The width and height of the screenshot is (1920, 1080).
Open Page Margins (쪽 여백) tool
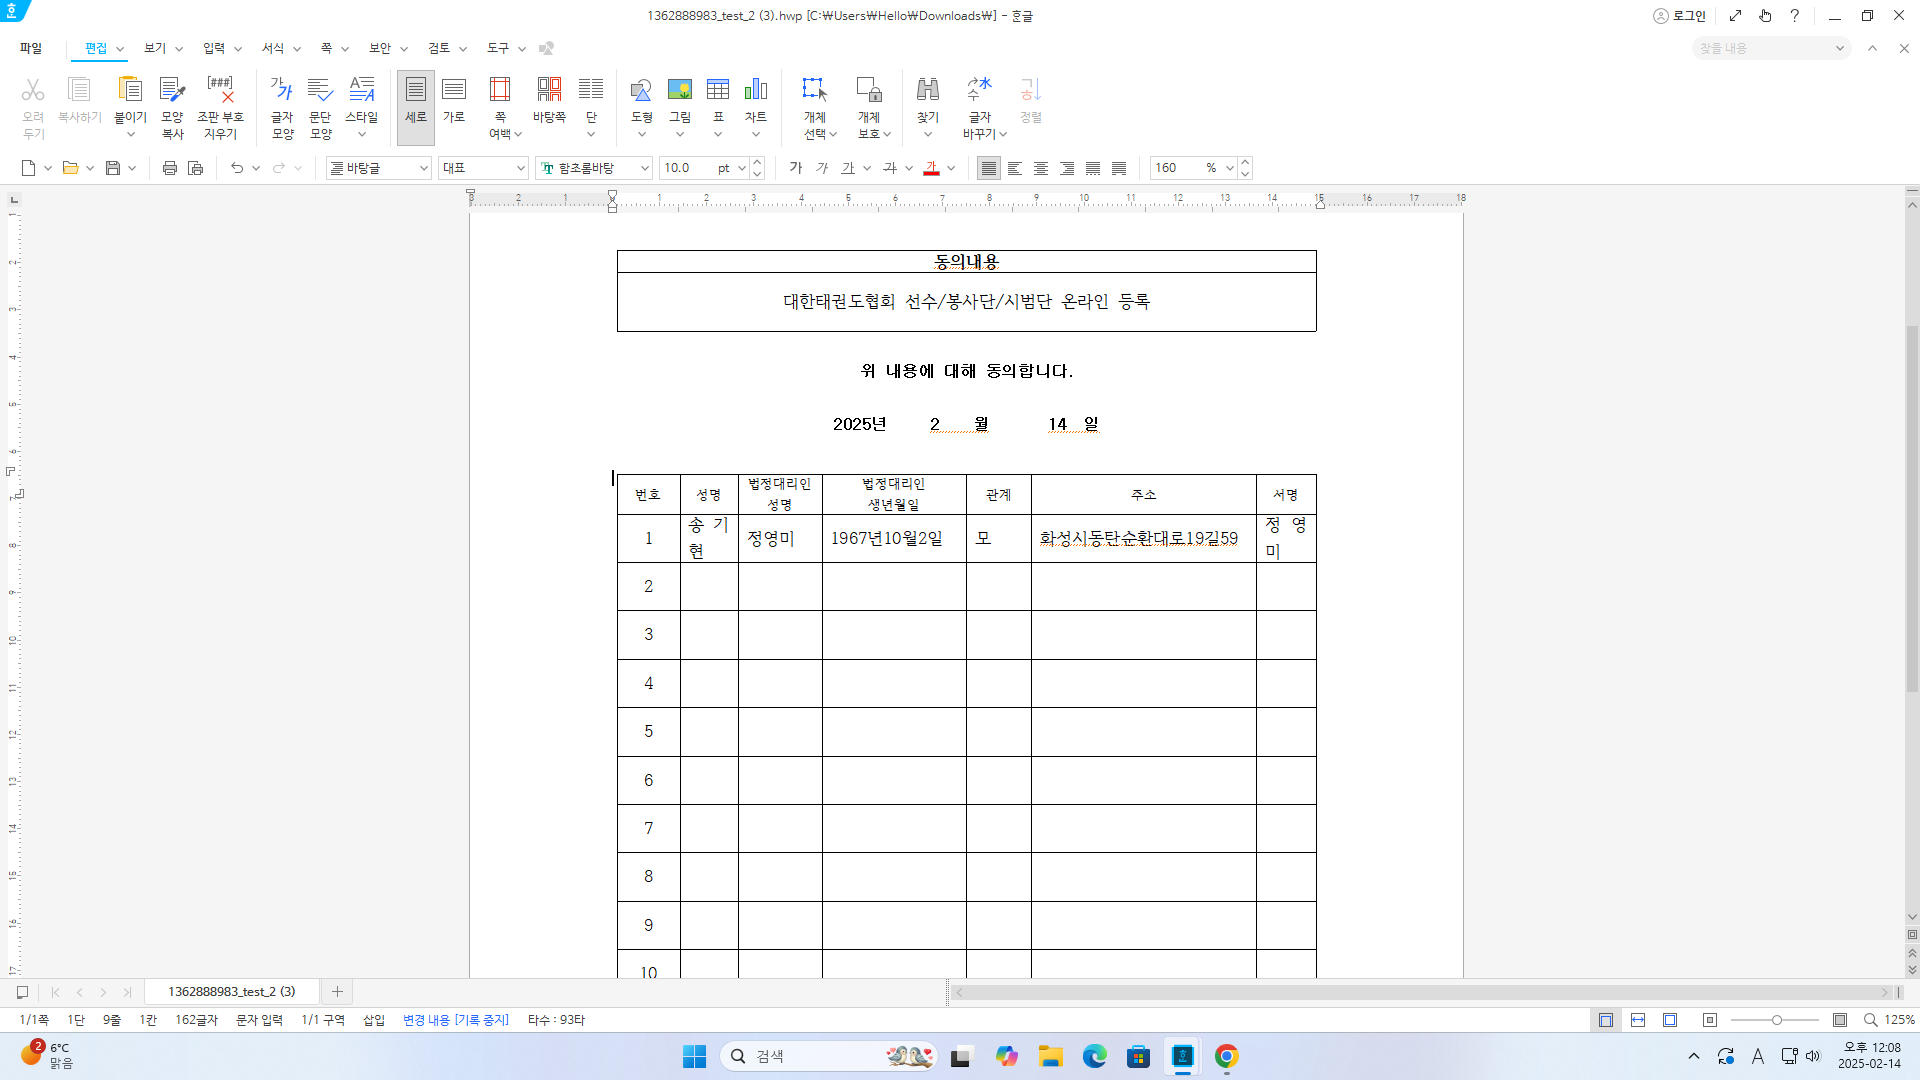[x=500, y=90]
